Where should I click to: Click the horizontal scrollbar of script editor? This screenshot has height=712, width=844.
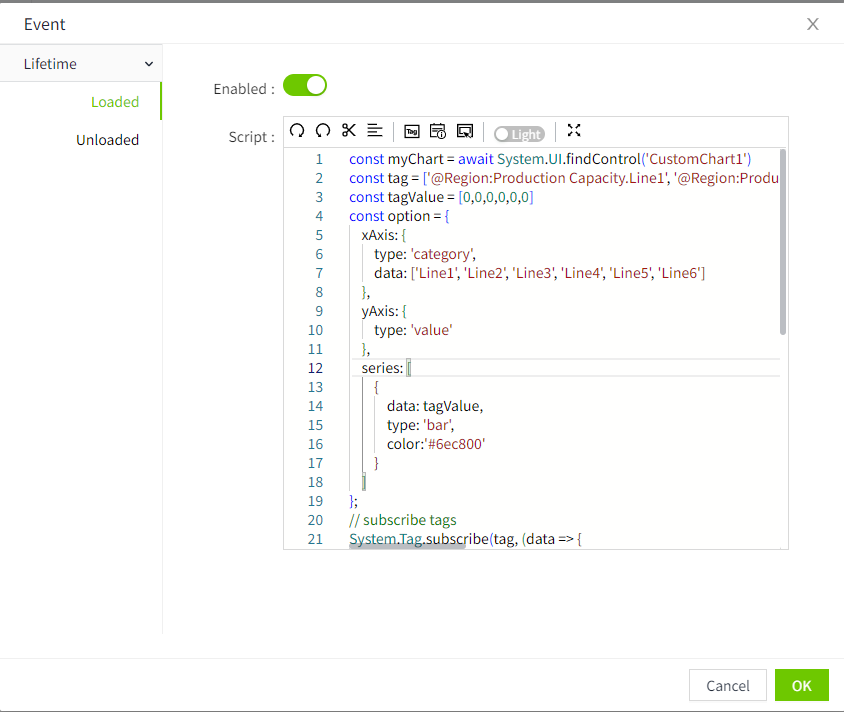pos(407,546)
